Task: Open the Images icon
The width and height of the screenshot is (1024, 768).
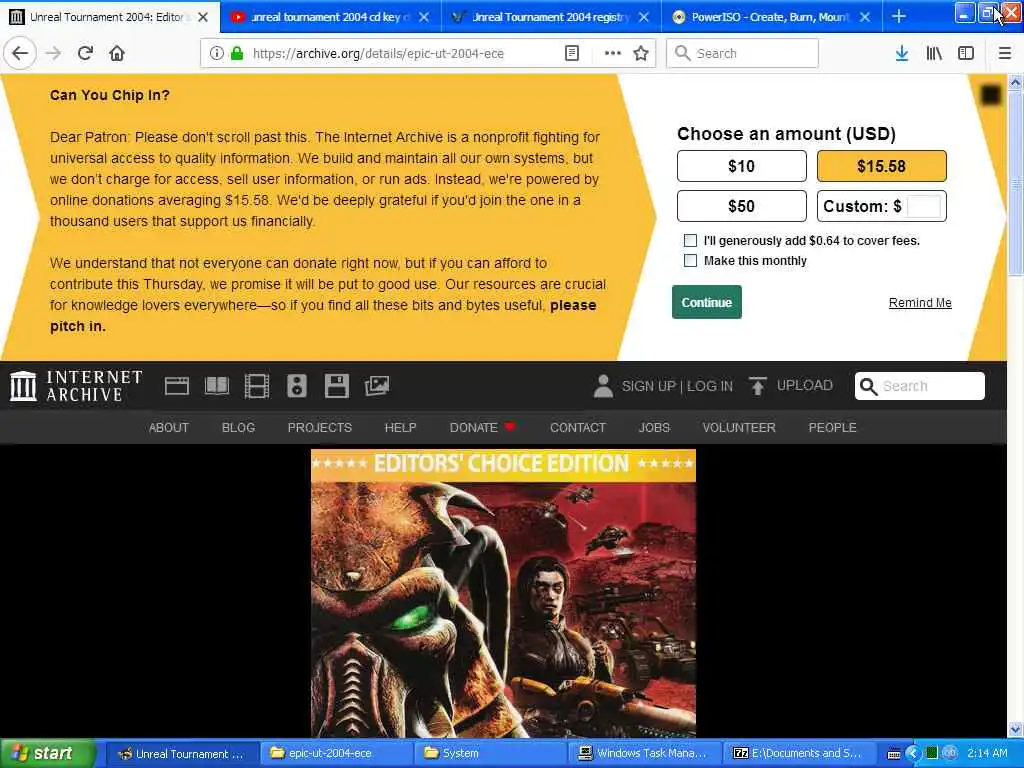Action: click(x=377, y=386)
